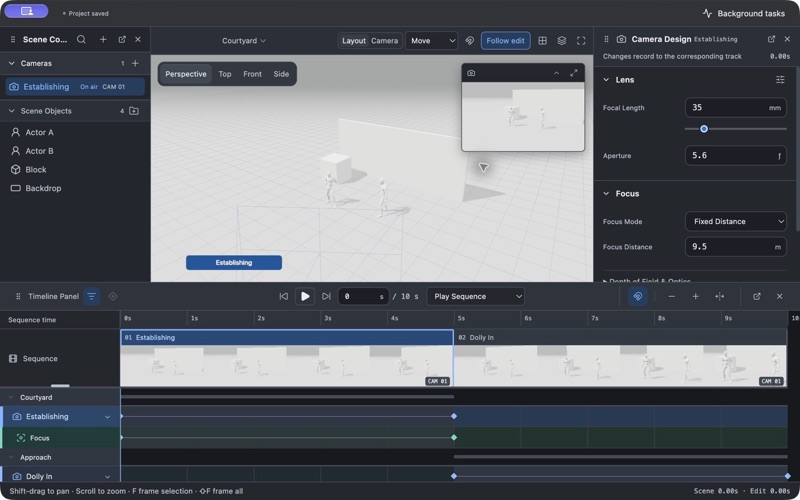This screenshot has height=500, width=800.
Task: Select the 01 Establishing clip
Action: [x=287, y=358]
